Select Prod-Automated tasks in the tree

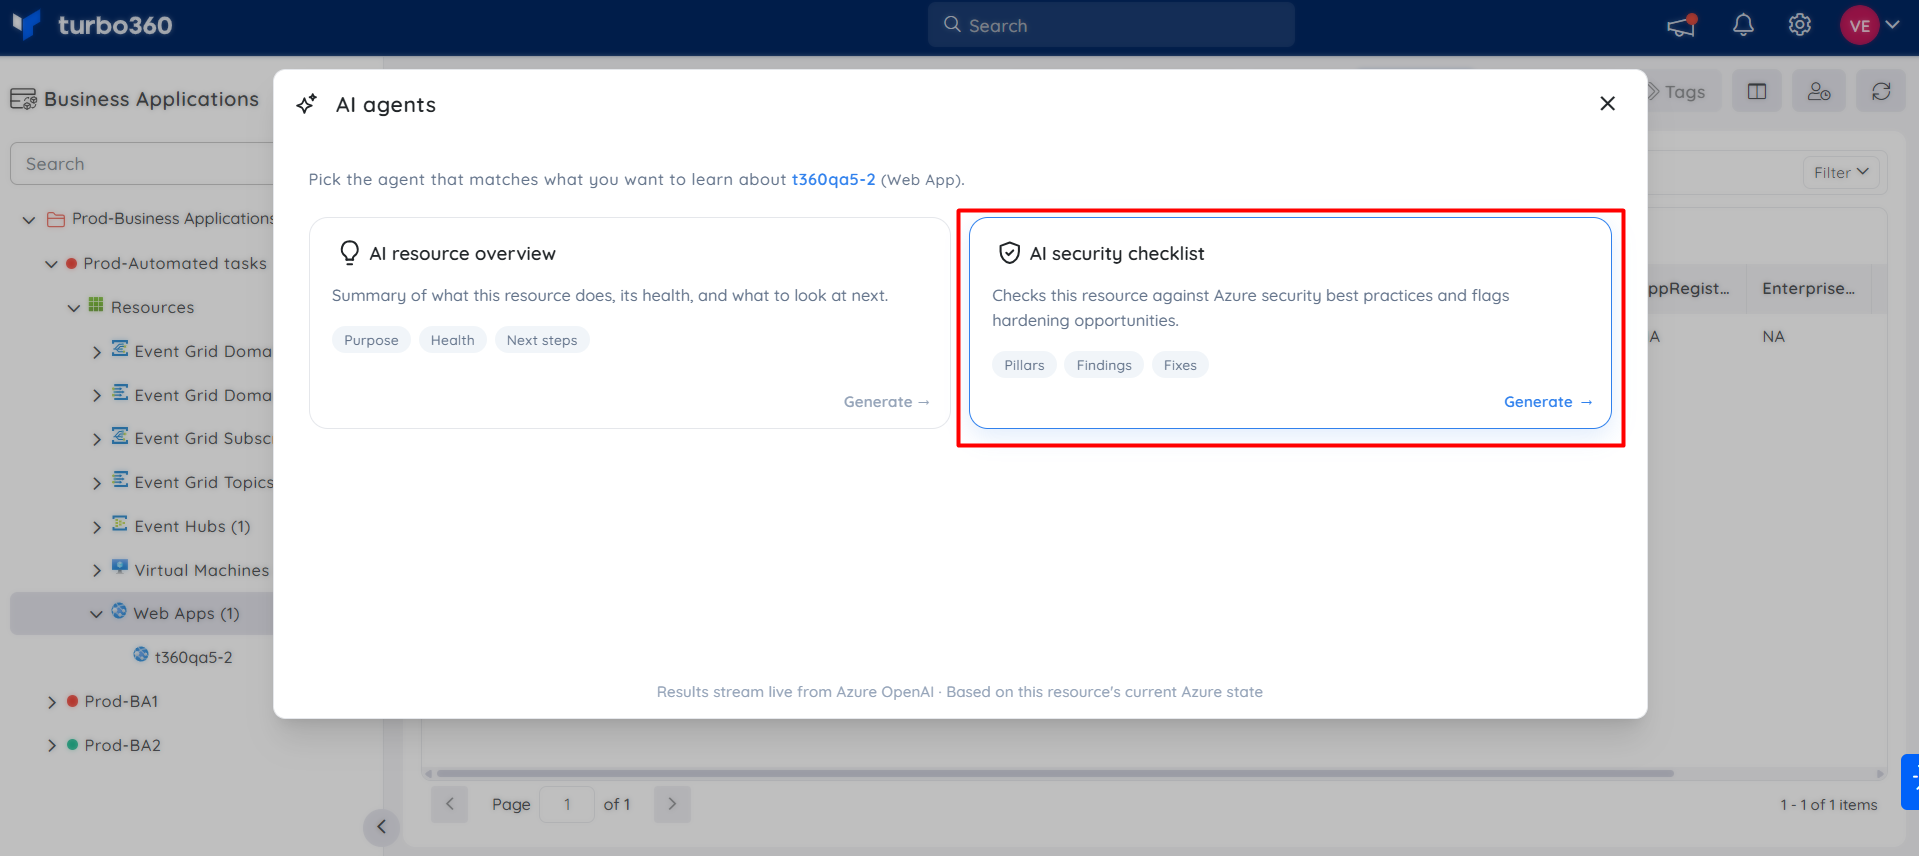175,263
